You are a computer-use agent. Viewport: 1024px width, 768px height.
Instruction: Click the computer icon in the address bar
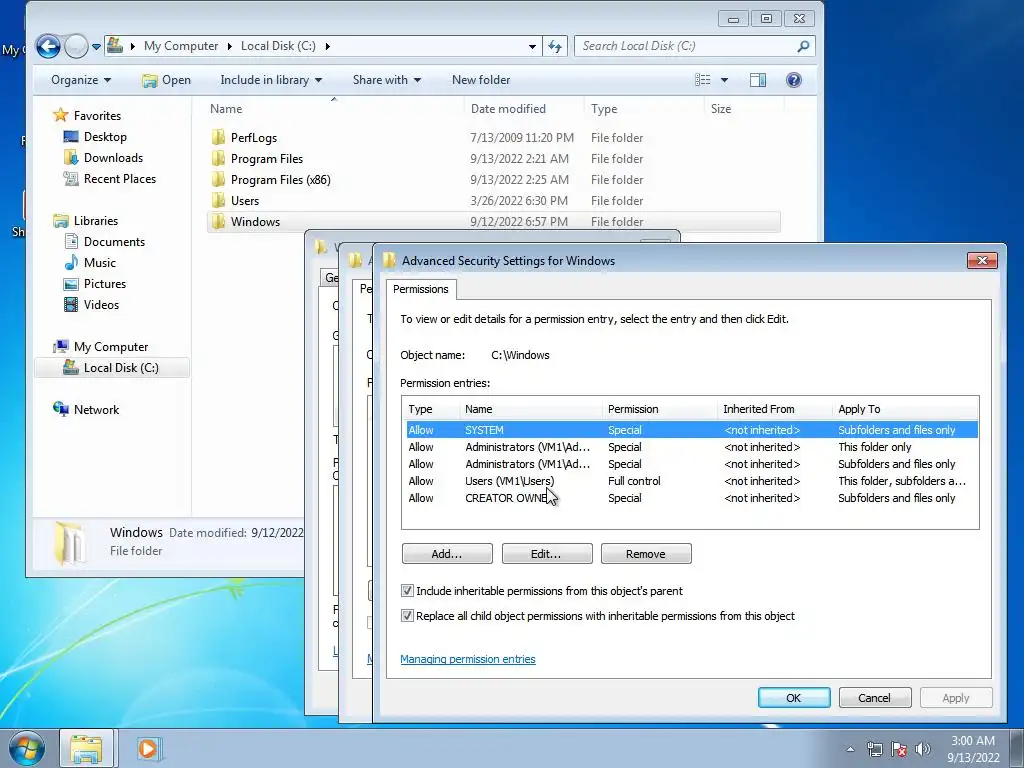pyautogui.click(x=115, y=45)
